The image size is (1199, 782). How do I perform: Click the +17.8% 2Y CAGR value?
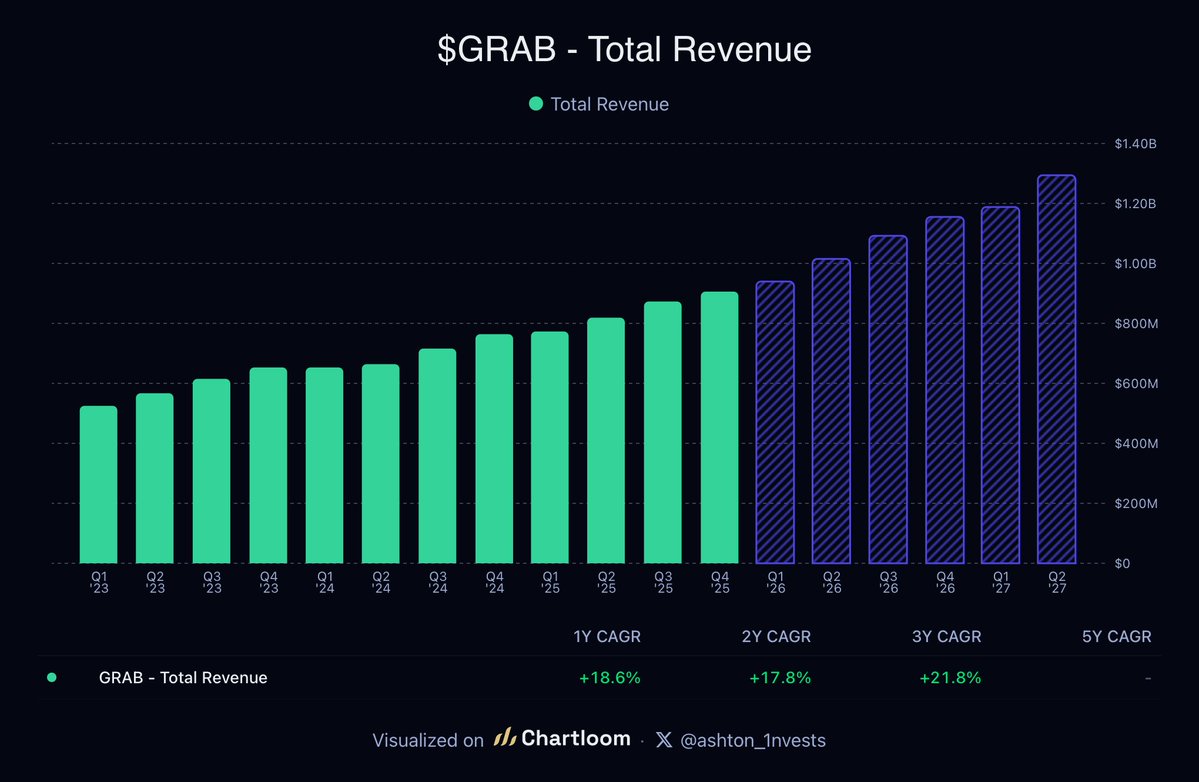click(x=780, y=678)
